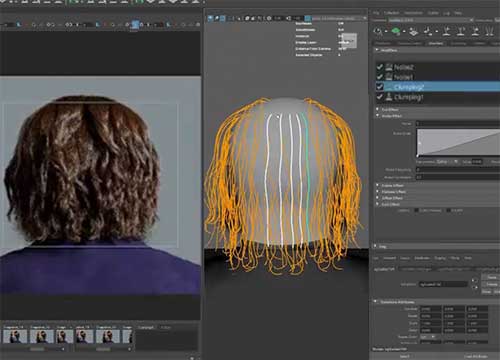Toggle the Clumping1 modifier checkbox
The image size is (500, 360).
(x=380, y=97)
